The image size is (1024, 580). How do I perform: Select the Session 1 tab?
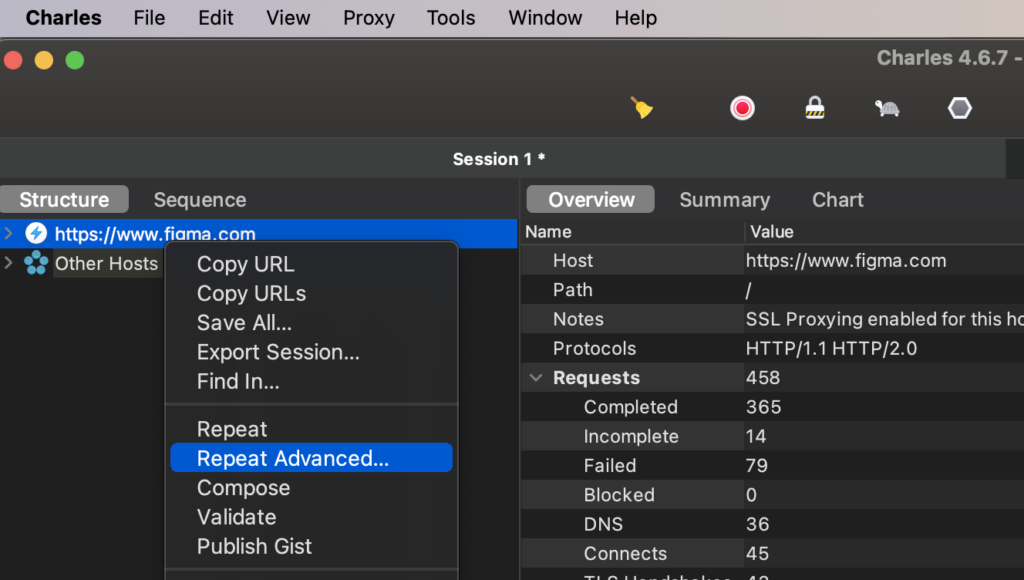pos(498,159)
